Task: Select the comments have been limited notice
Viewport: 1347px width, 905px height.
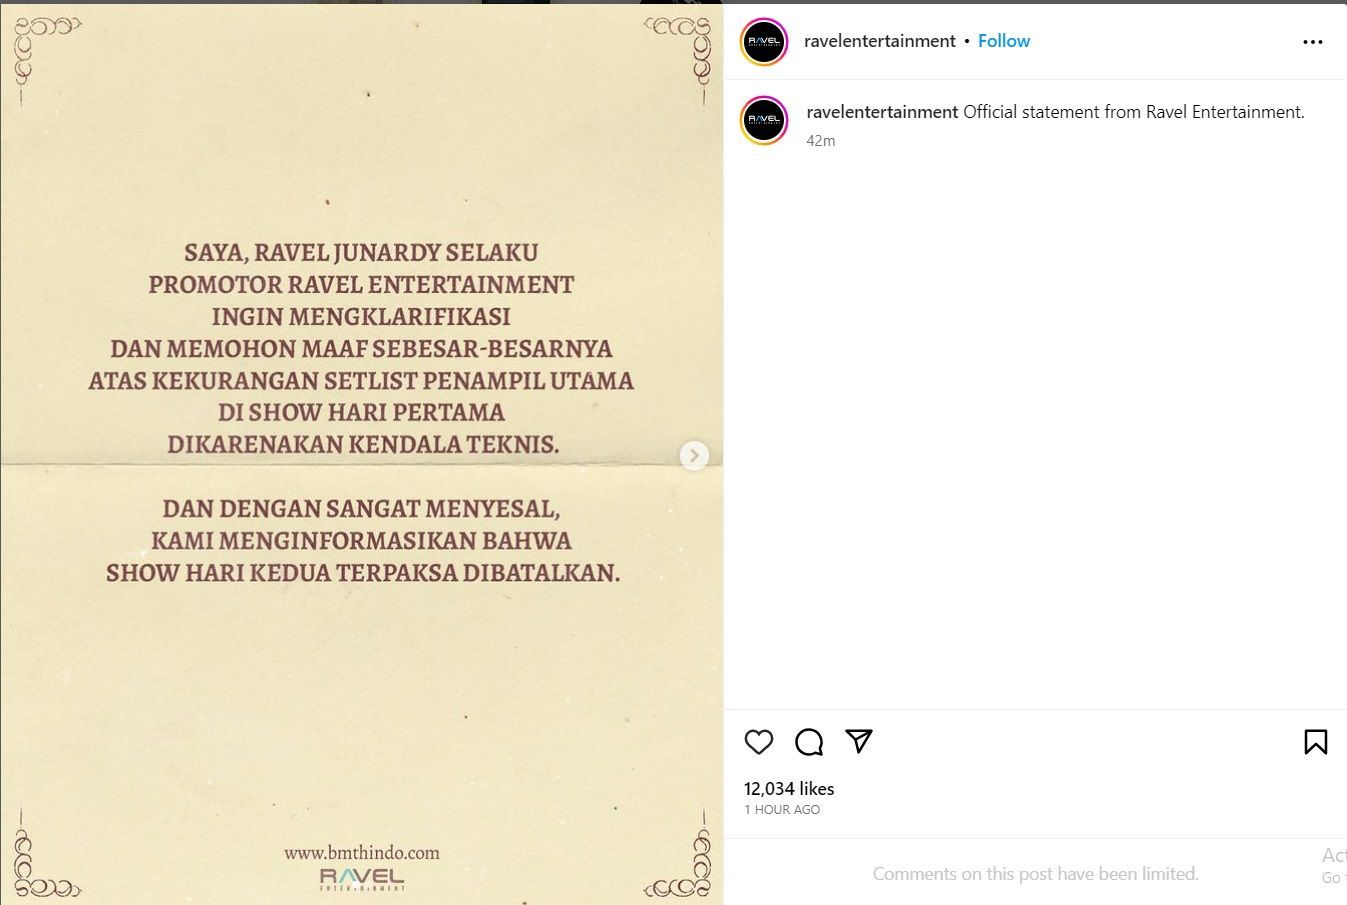Action: point(1036,874)
